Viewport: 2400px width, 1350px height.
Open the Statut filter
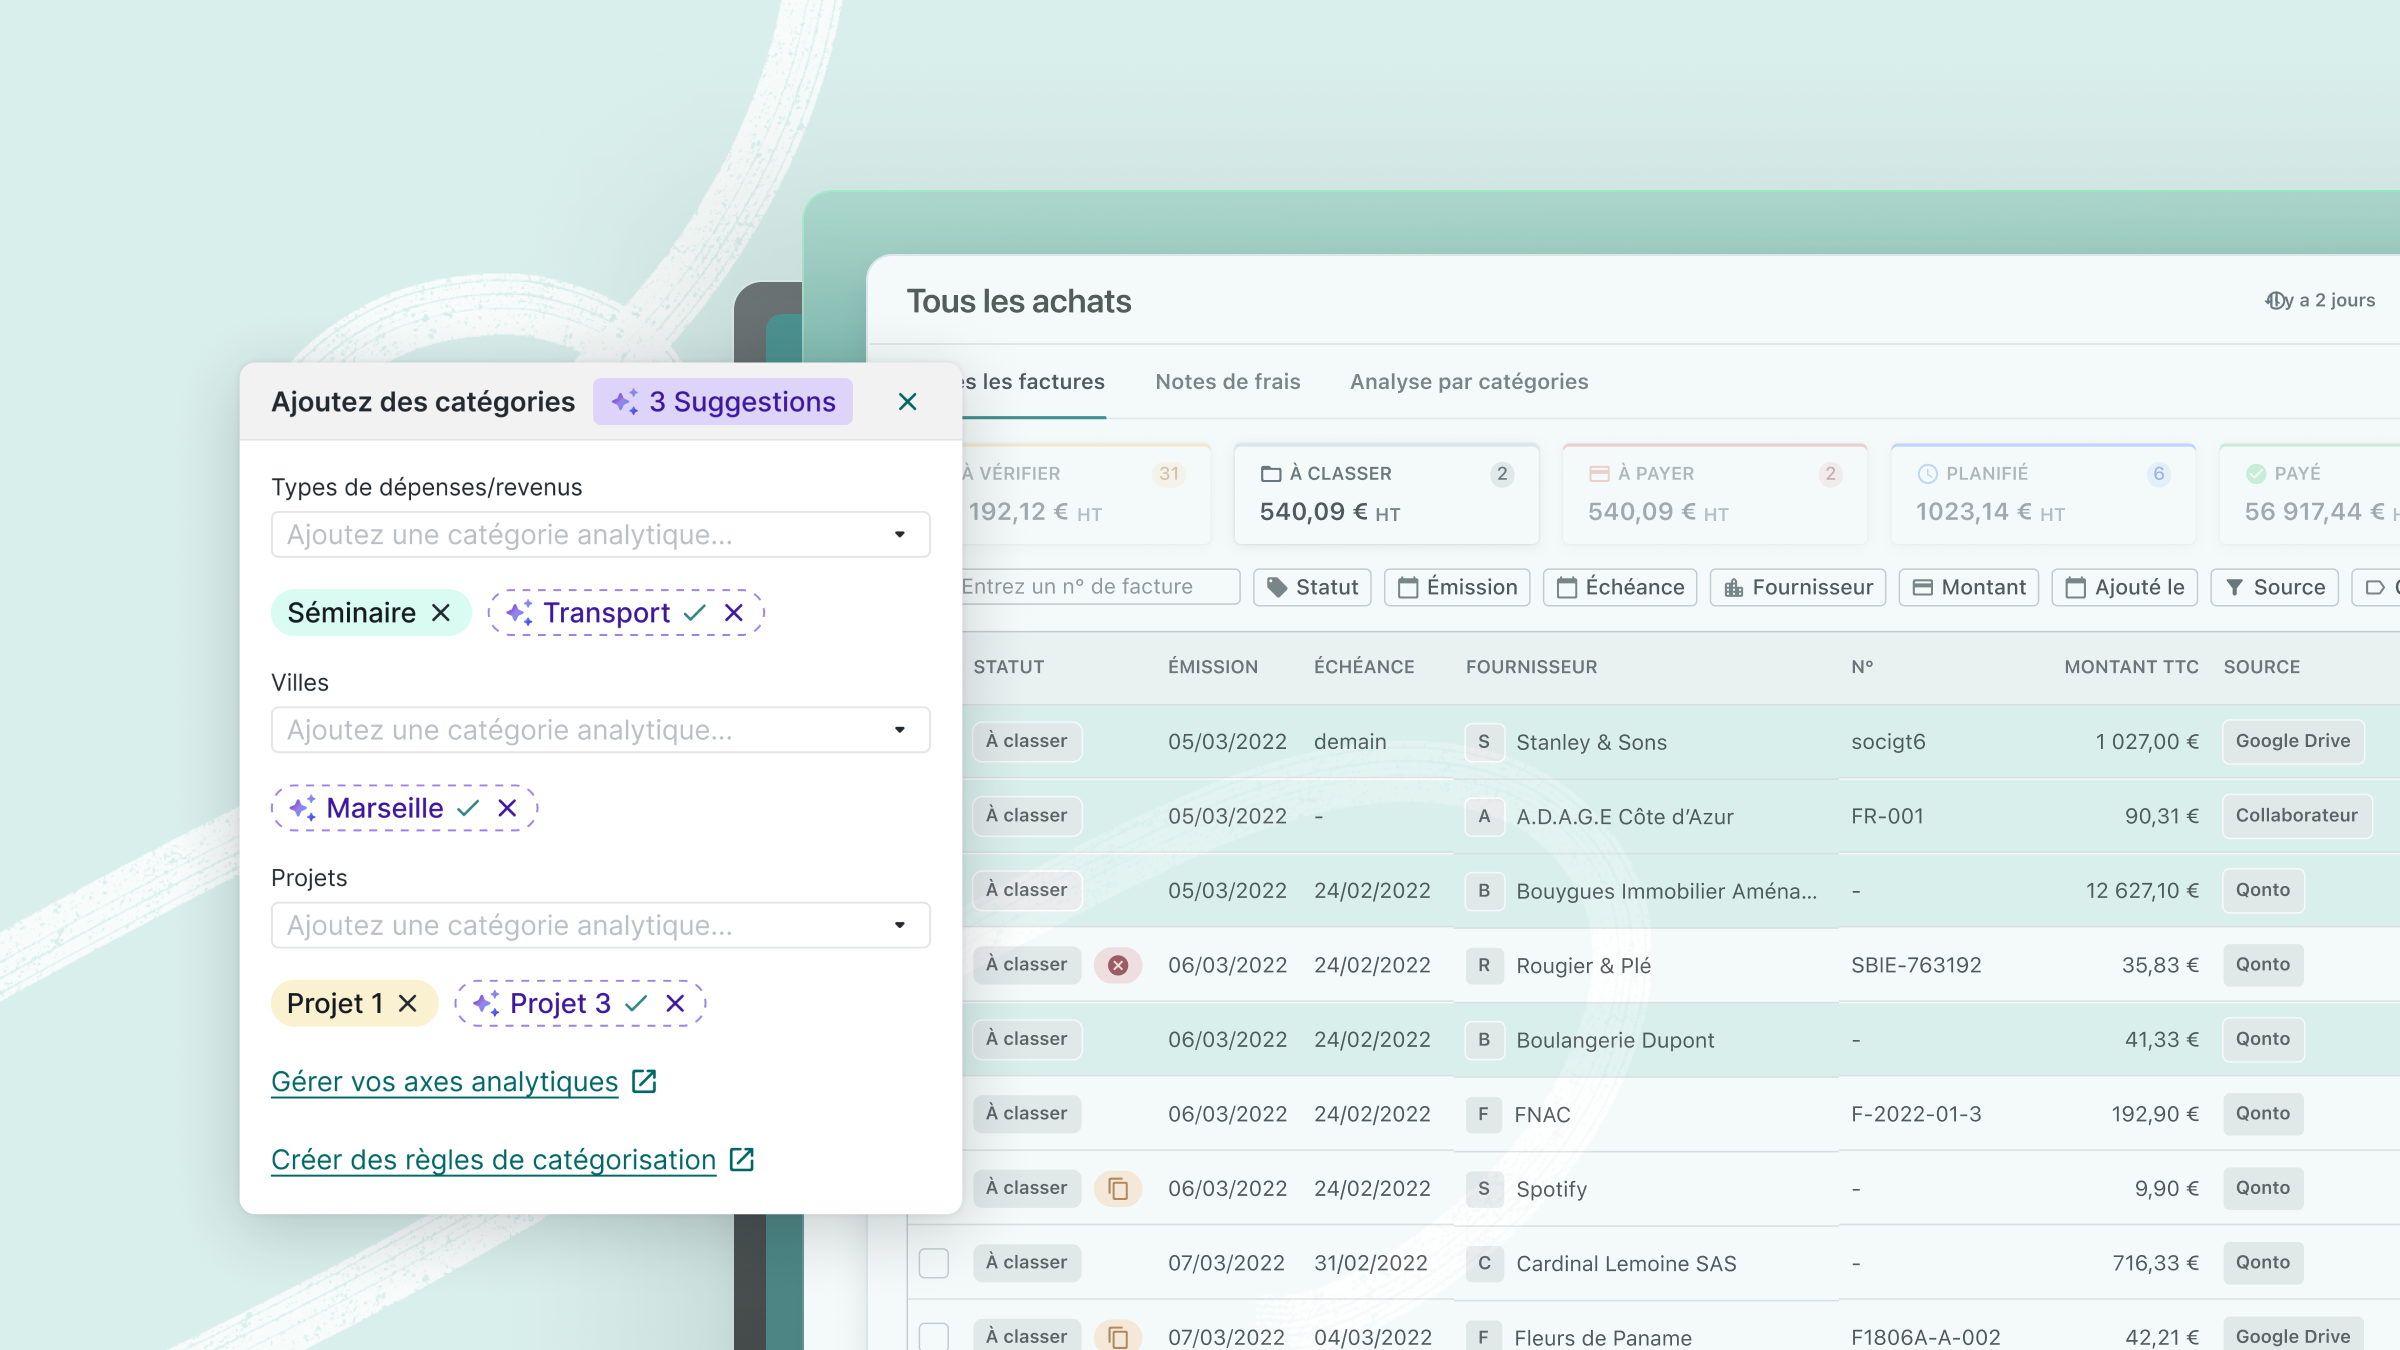click(1312, 587)
